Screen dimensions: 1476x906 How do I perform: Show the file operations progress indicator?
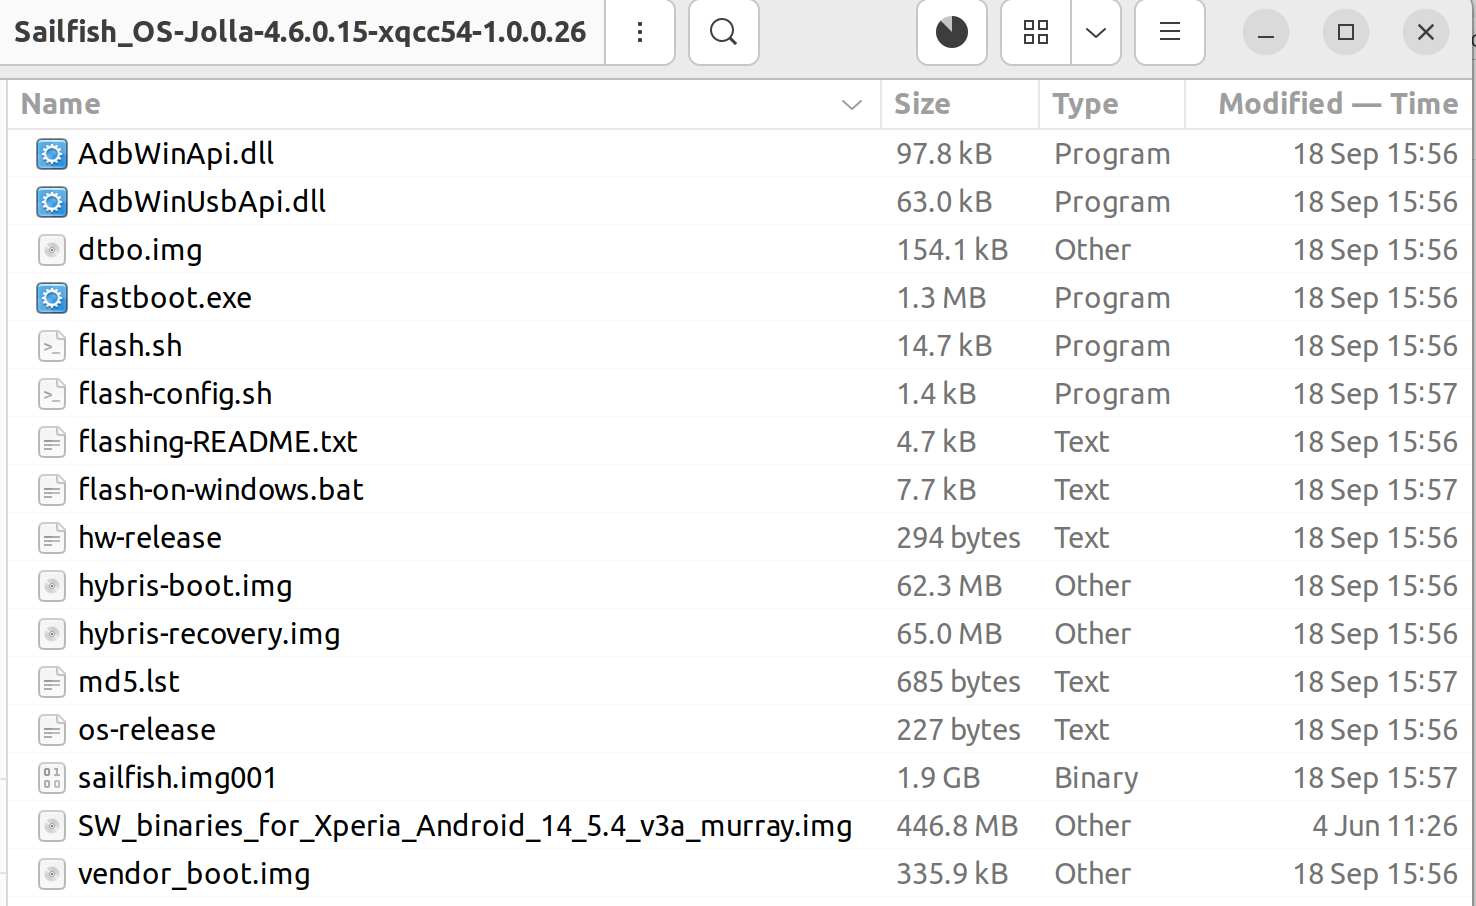[952, 32]
